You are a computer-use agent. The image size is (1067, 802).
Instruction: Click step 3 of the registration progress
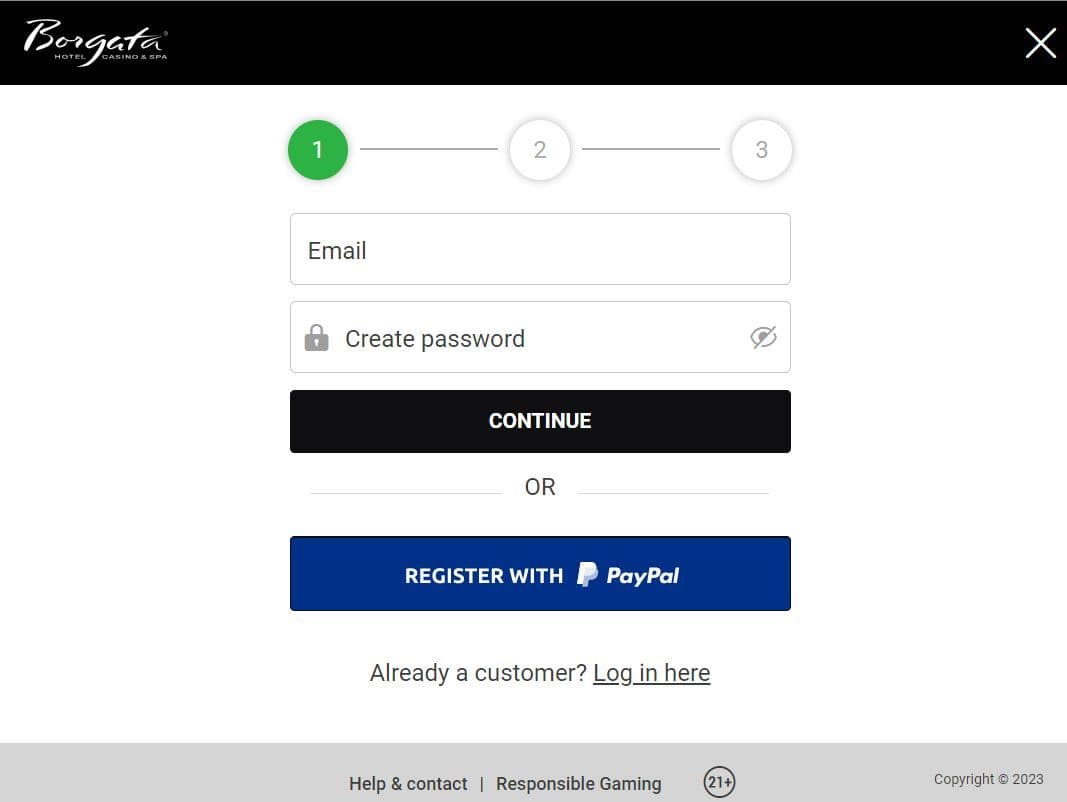762,149
